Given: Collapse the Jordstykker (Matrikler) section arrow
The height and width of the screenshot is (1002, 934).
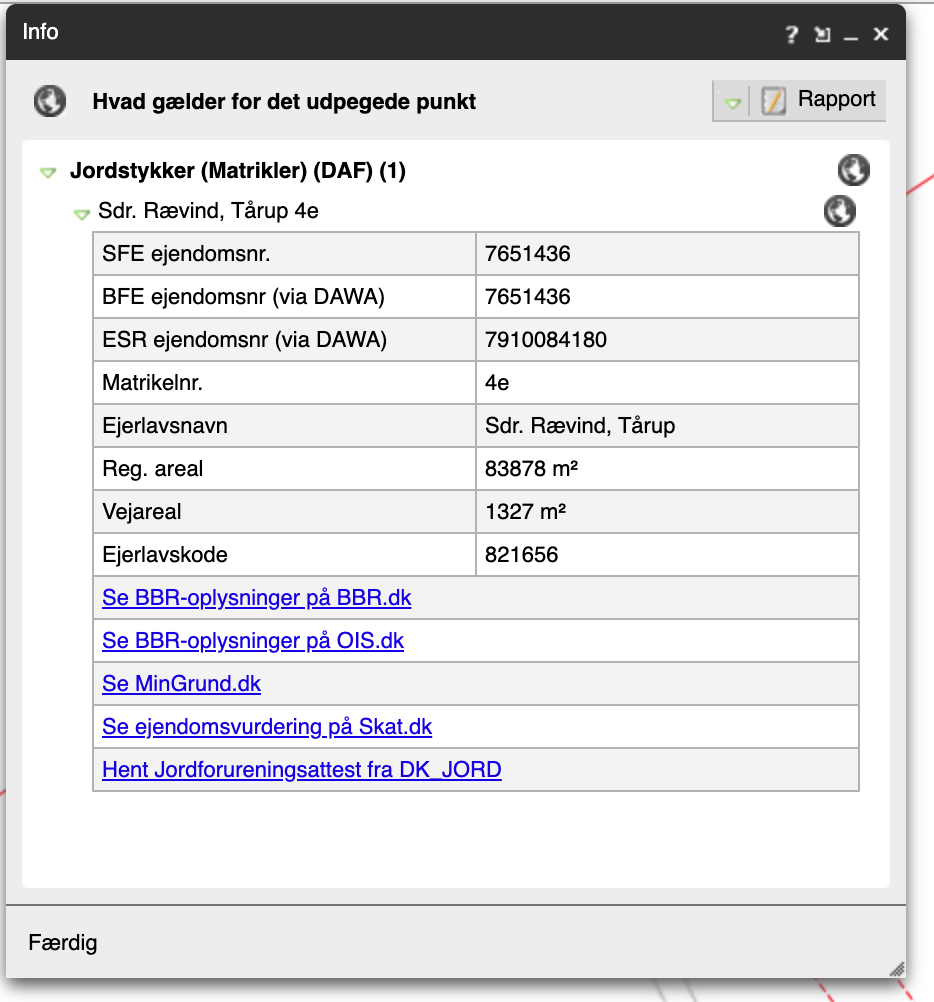Looking at the screenshot, I should click(48, 172).
